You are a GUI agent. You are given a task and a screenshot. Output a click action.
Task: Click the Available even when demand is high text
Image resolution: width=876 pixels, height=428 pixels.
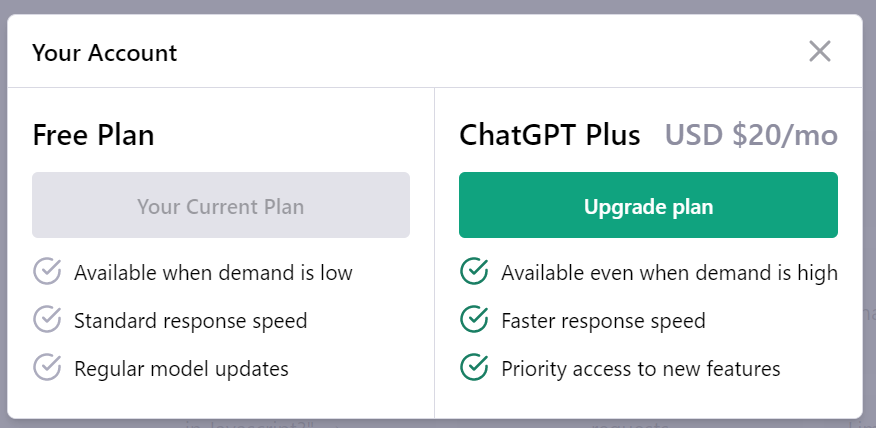669,273
